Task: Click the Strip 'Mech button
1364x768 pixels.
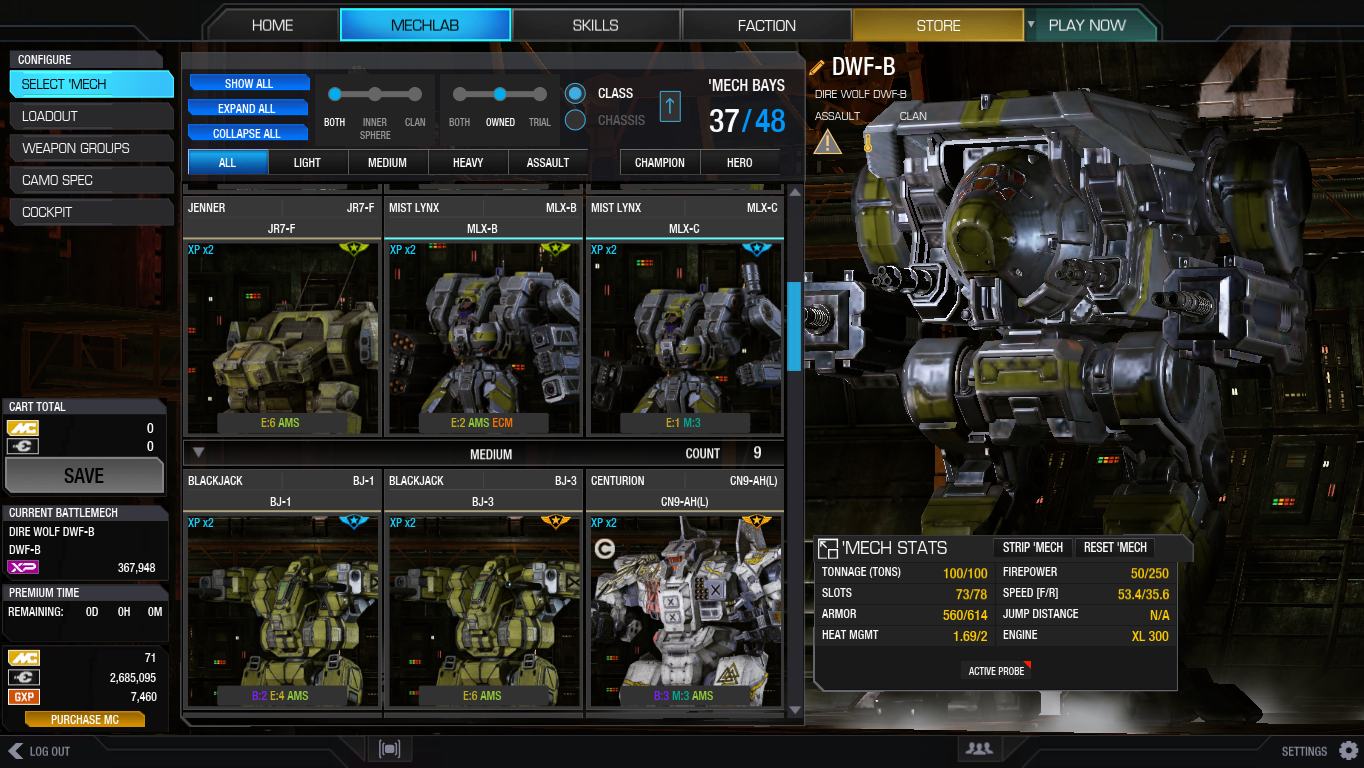Action: 1033,547
